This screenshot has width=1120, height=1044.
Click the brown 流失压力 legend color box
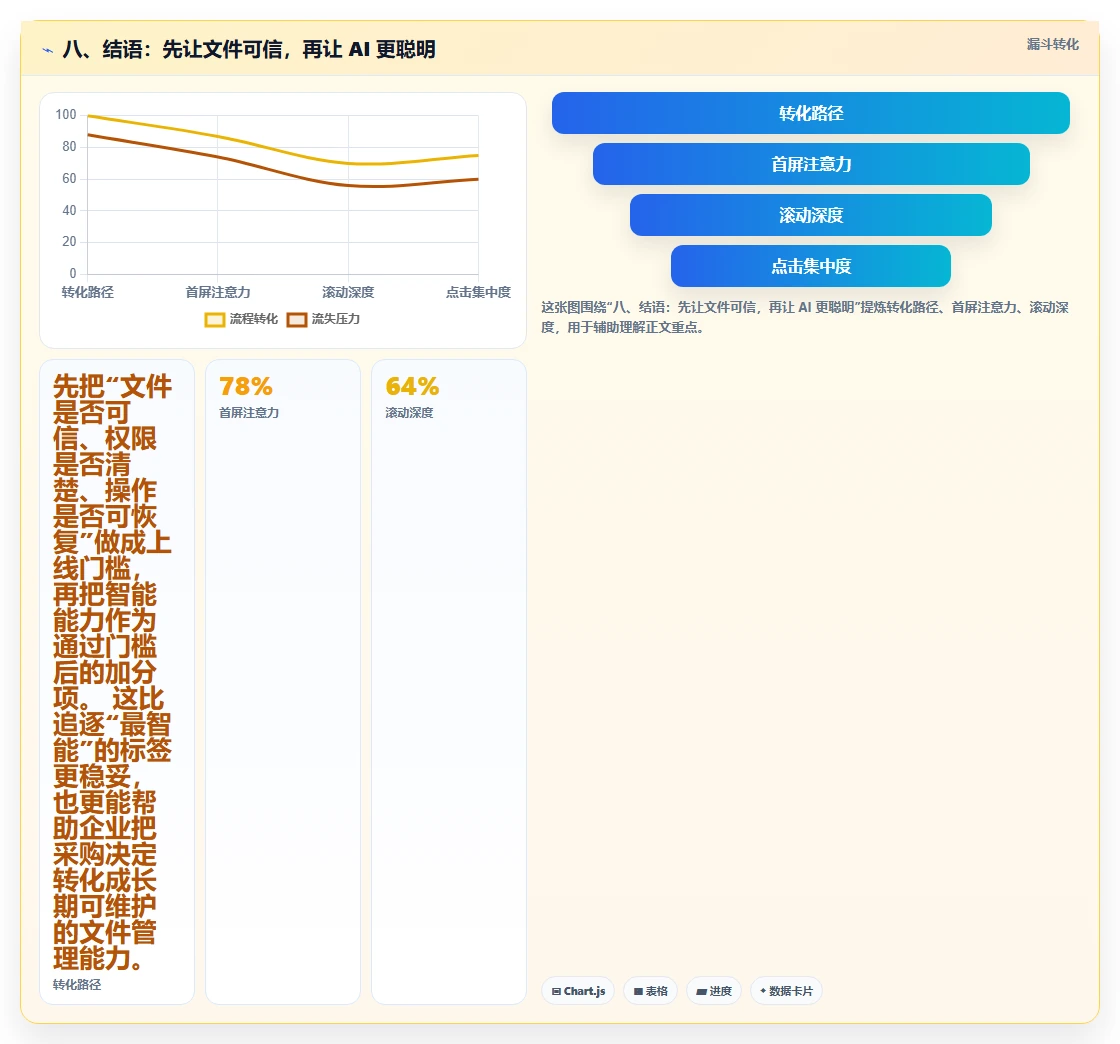(x=296, y=320)
